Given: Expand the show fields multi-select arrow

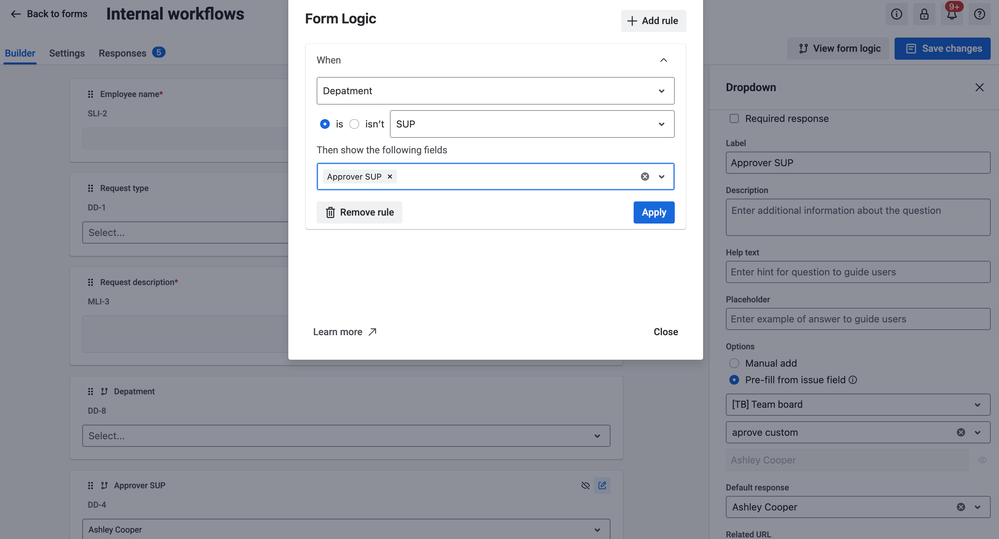Looking at the screenshot, I should (661, 176).
